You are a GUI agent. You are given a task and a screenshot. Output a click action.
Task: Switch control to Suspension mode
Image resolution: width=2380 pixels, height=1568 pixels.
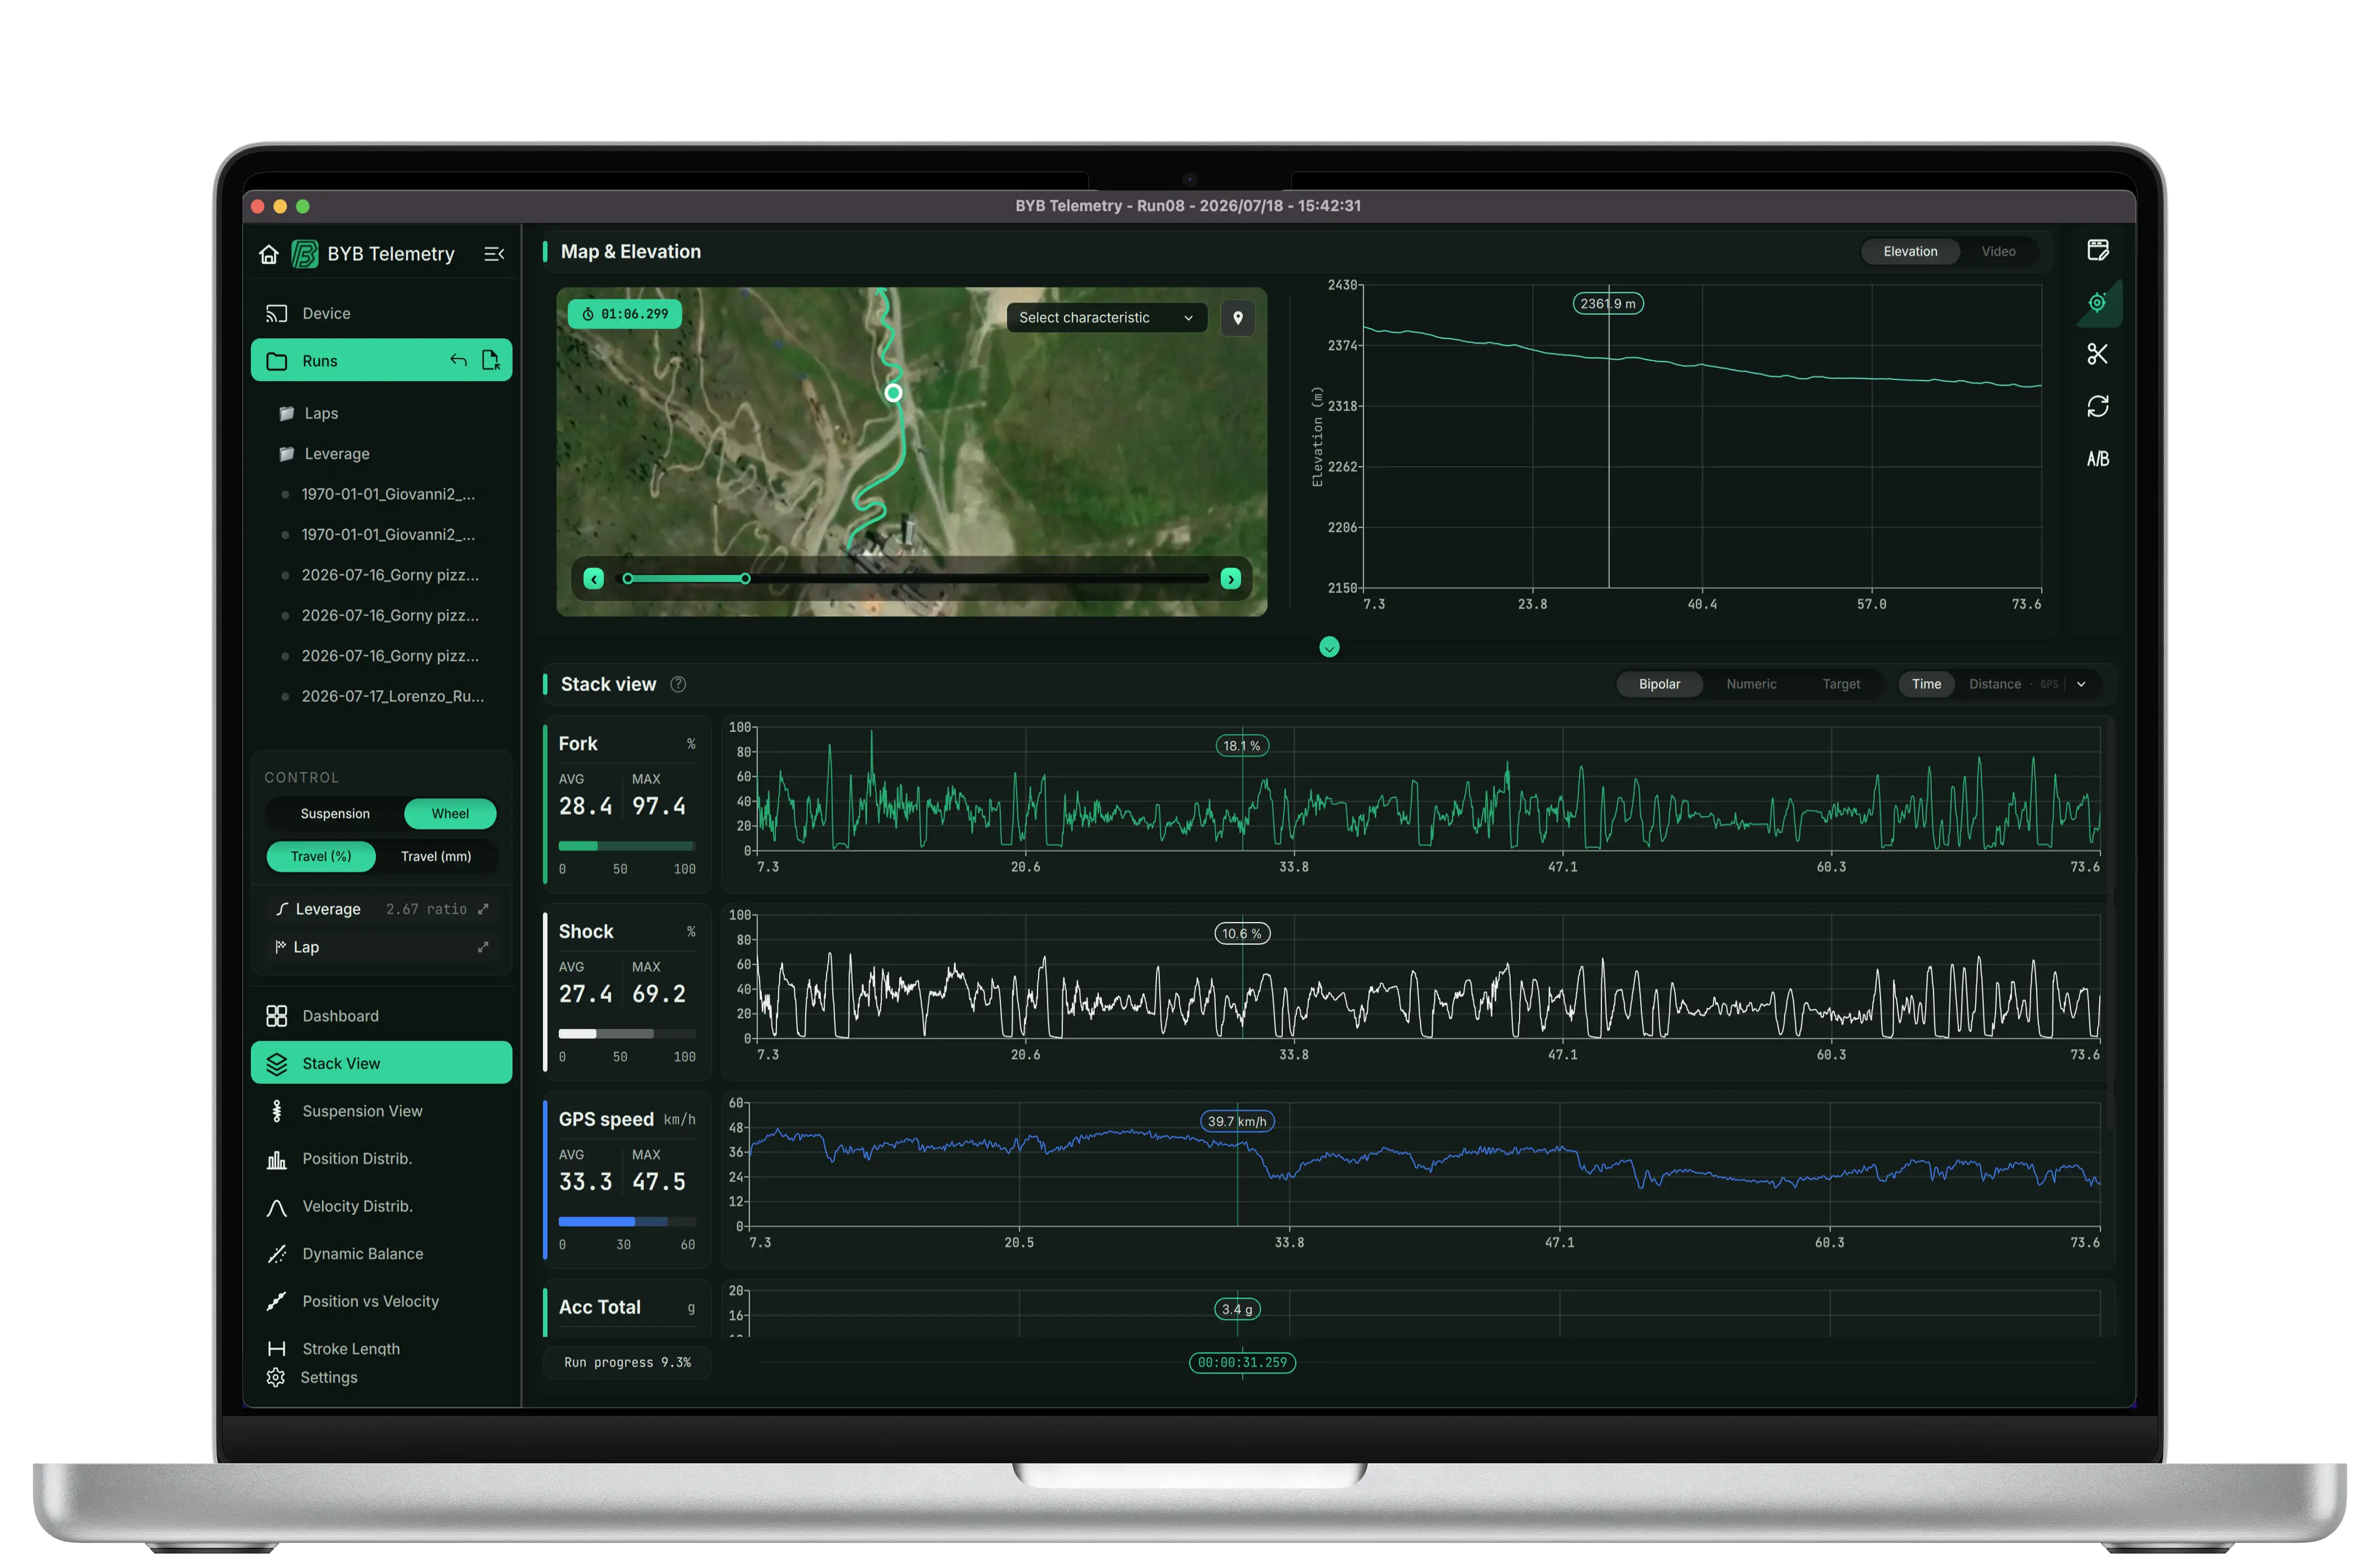[x=335, y=814]
